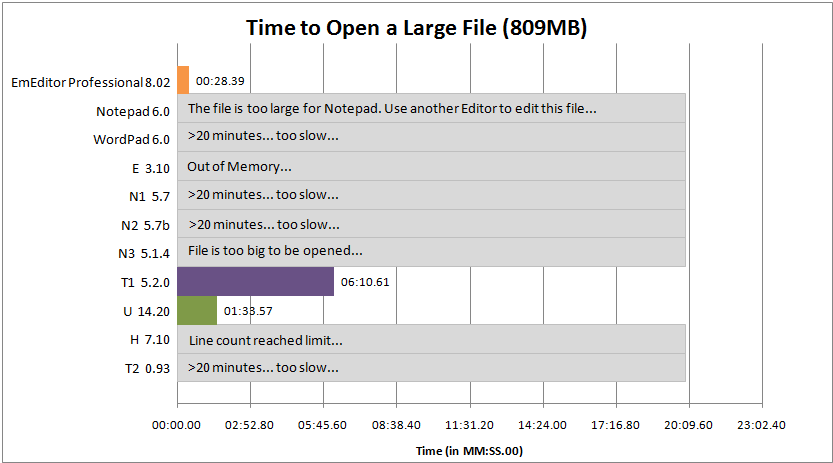Select the green U 14.20 bar

(x=197, y=311)
